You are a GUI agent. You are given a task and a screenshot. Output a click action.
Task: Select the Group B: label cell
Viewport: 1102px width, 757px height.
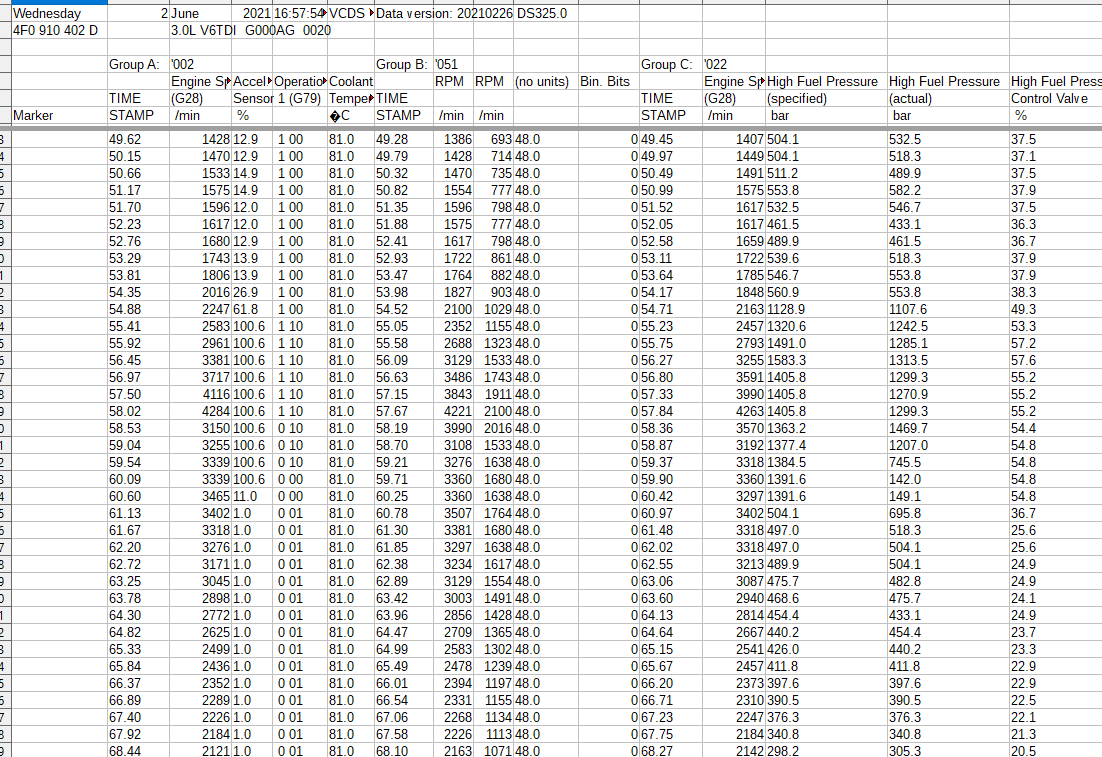point(402,64)
